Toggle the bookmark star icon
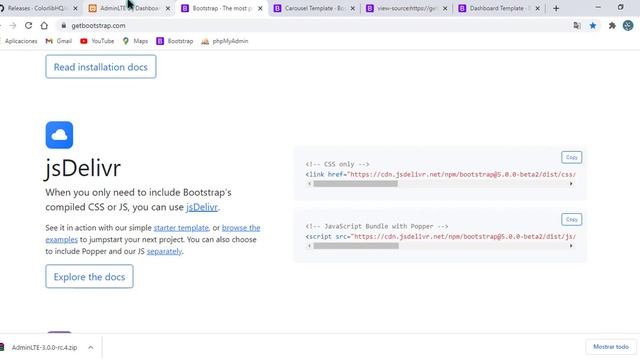Image resolution: width=640 pixels, height=360 pixels. (x=593, y=25)
